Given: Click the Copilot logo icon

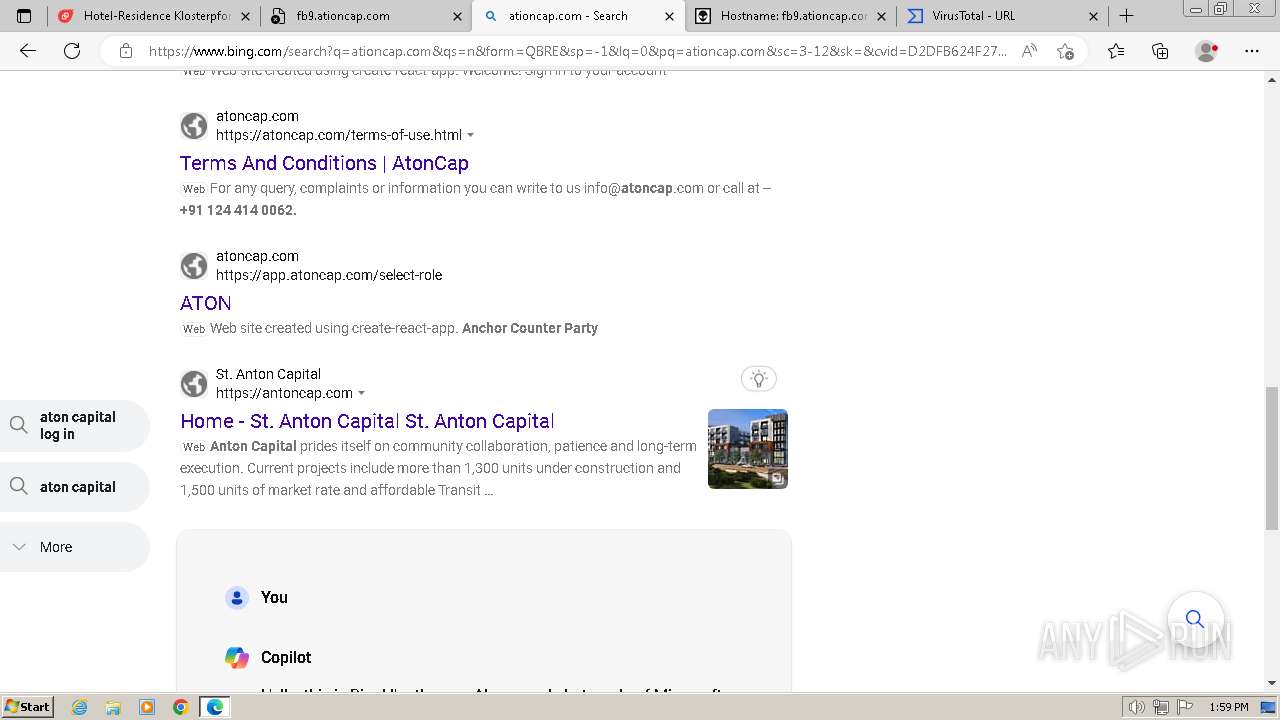Looking at the screenshot, I should [237, 657].
